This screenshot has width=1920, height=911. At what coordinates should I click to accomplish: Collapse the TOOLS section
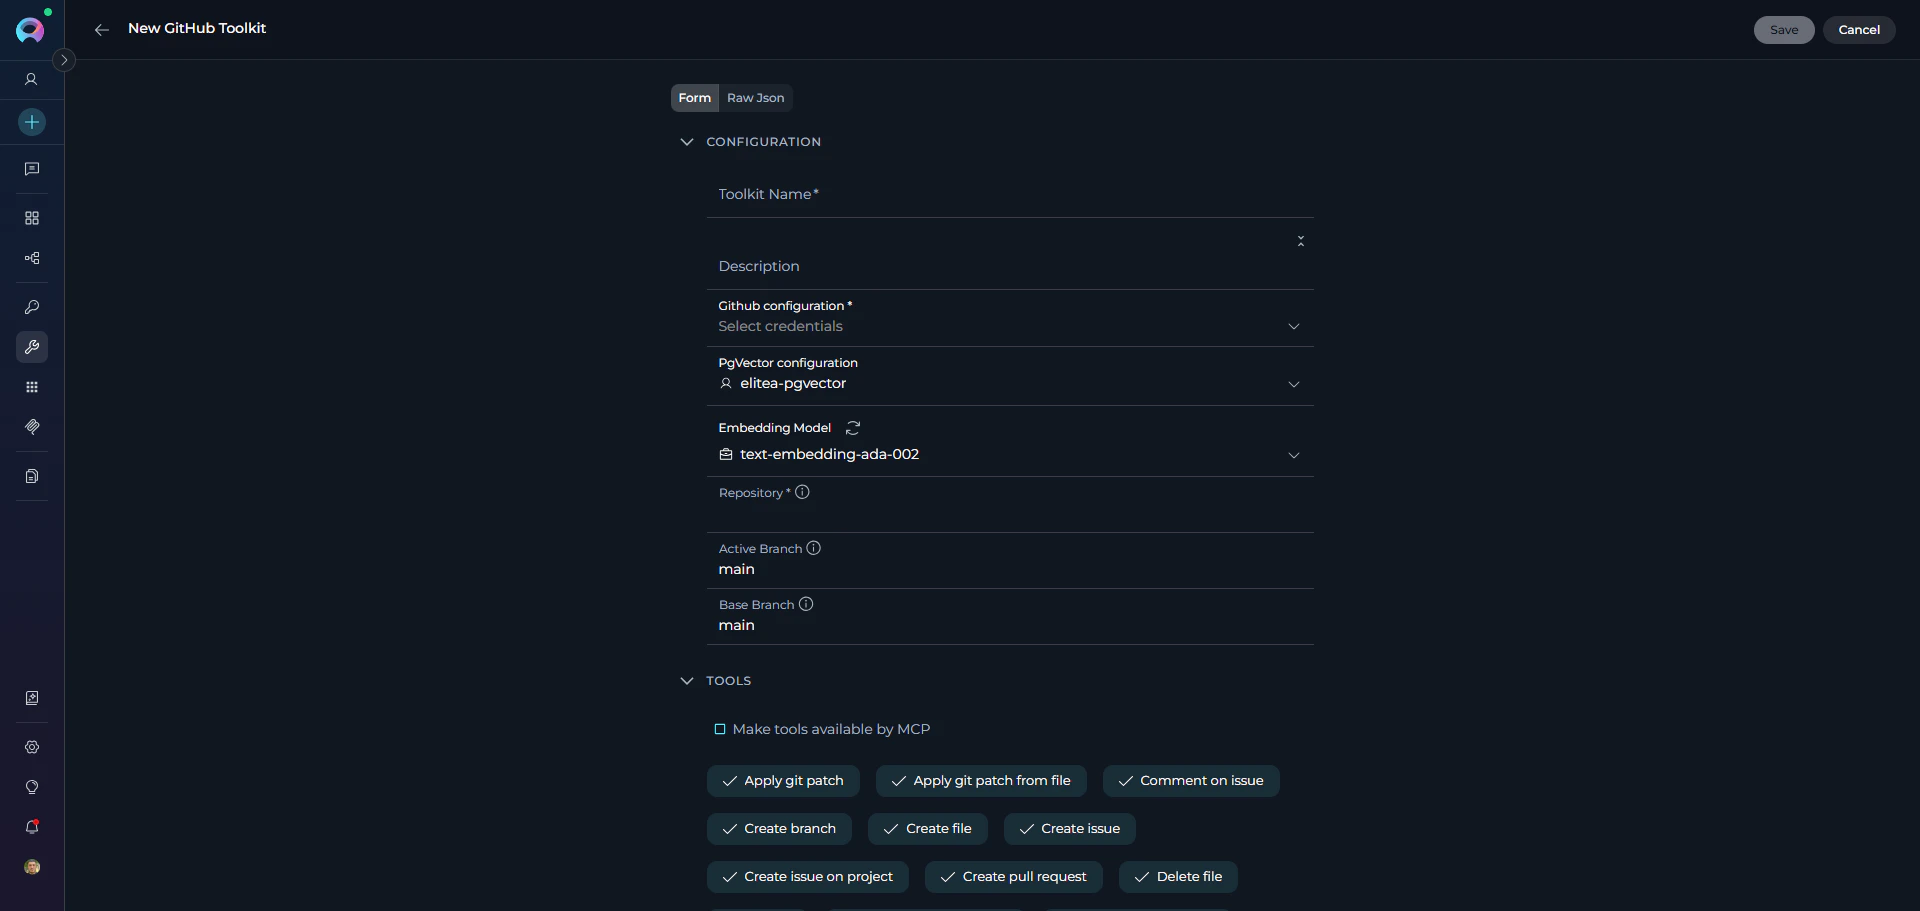tap(686, 680)
